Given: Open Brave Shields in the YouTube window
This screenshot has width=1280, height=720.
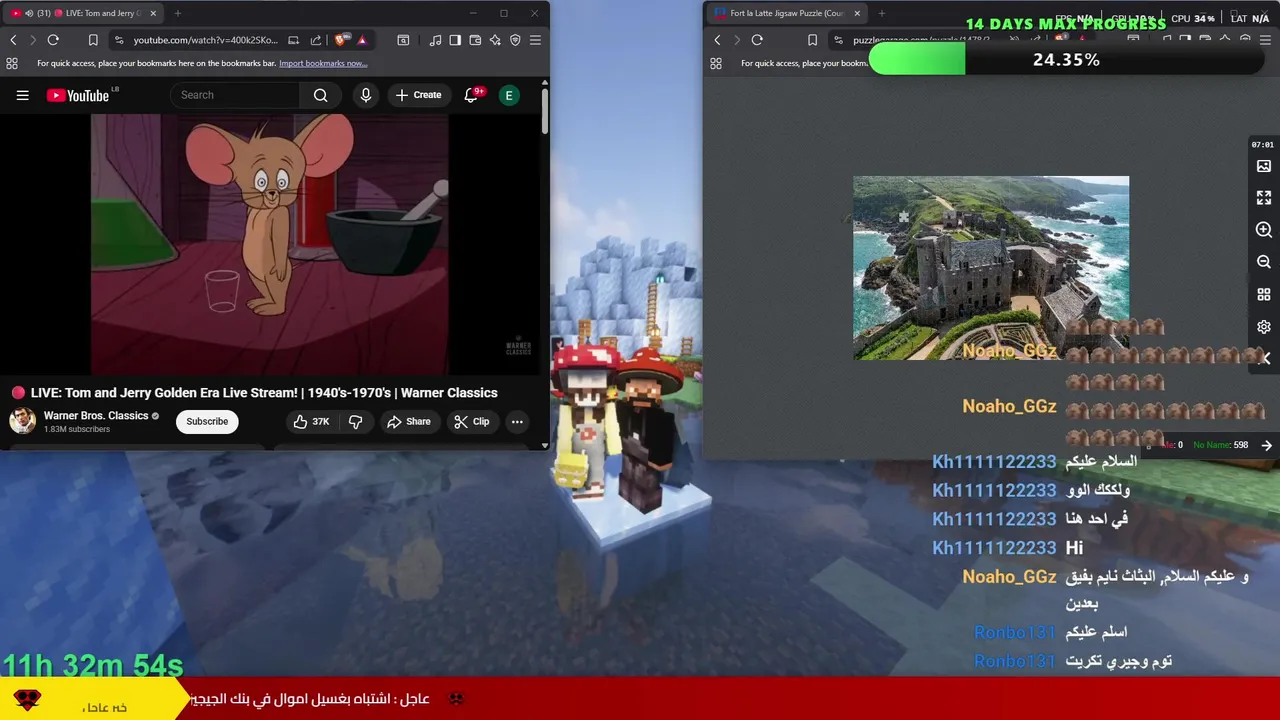Looking at the screenshot, I should (x=341, y=40).
